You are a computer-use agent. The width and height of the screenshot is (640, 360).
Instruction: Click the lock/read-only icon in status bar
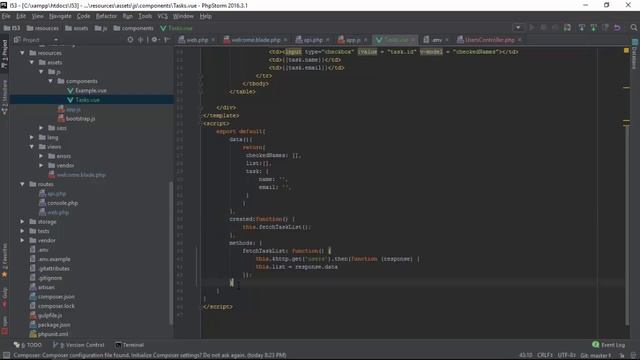(x=622, y=356)
